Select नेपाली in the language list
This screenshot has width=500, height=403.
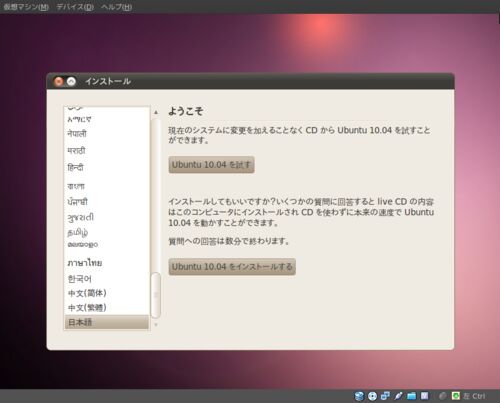[106, 134]
